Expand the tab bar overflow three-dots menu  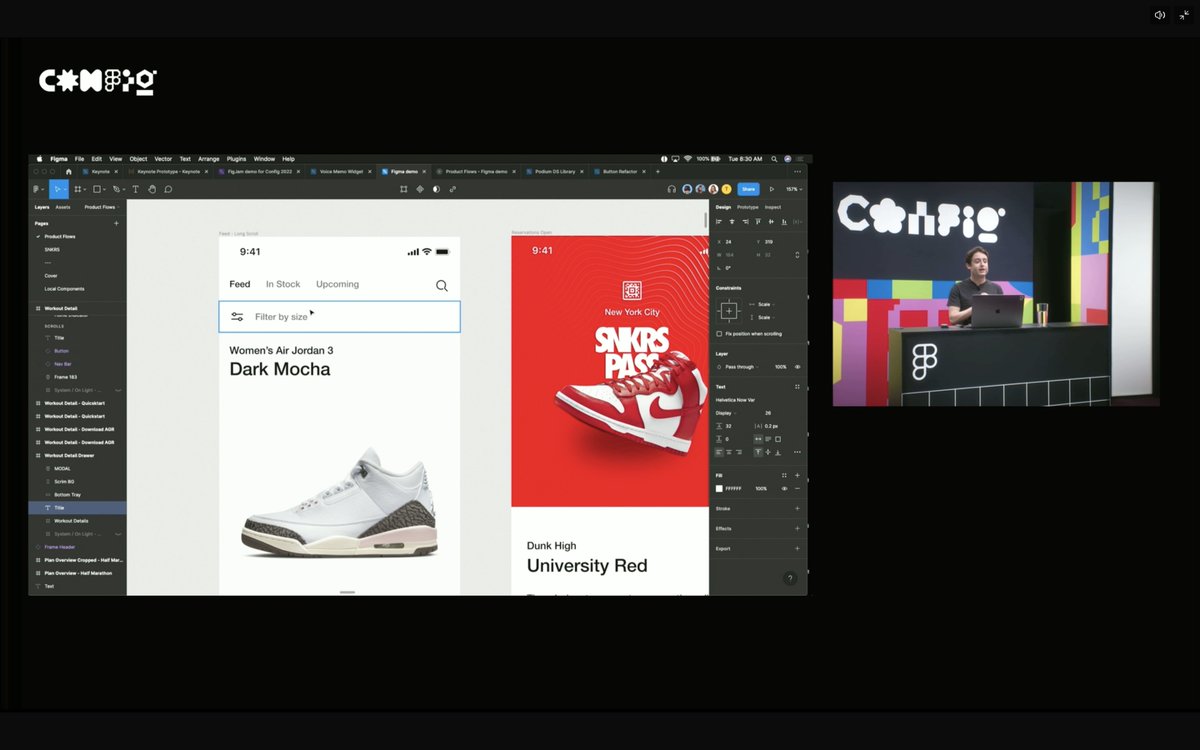(x=797, y=172)
